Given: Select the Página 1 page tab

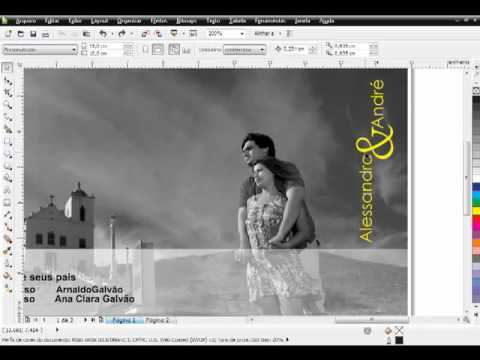Looking at the screenshot, I should click(124, 321).
